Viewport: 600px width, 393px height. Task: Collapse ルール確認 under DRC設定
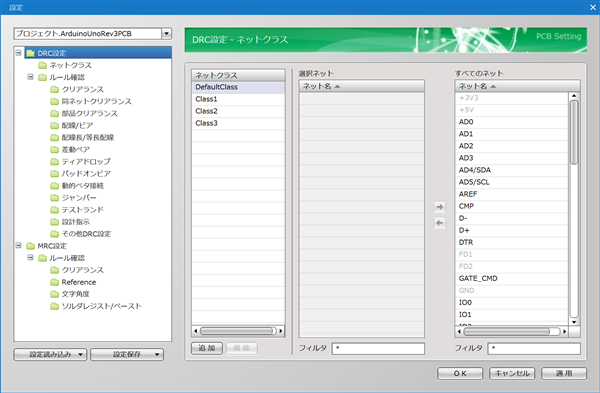pyautogui.click(x=30, y=77)
